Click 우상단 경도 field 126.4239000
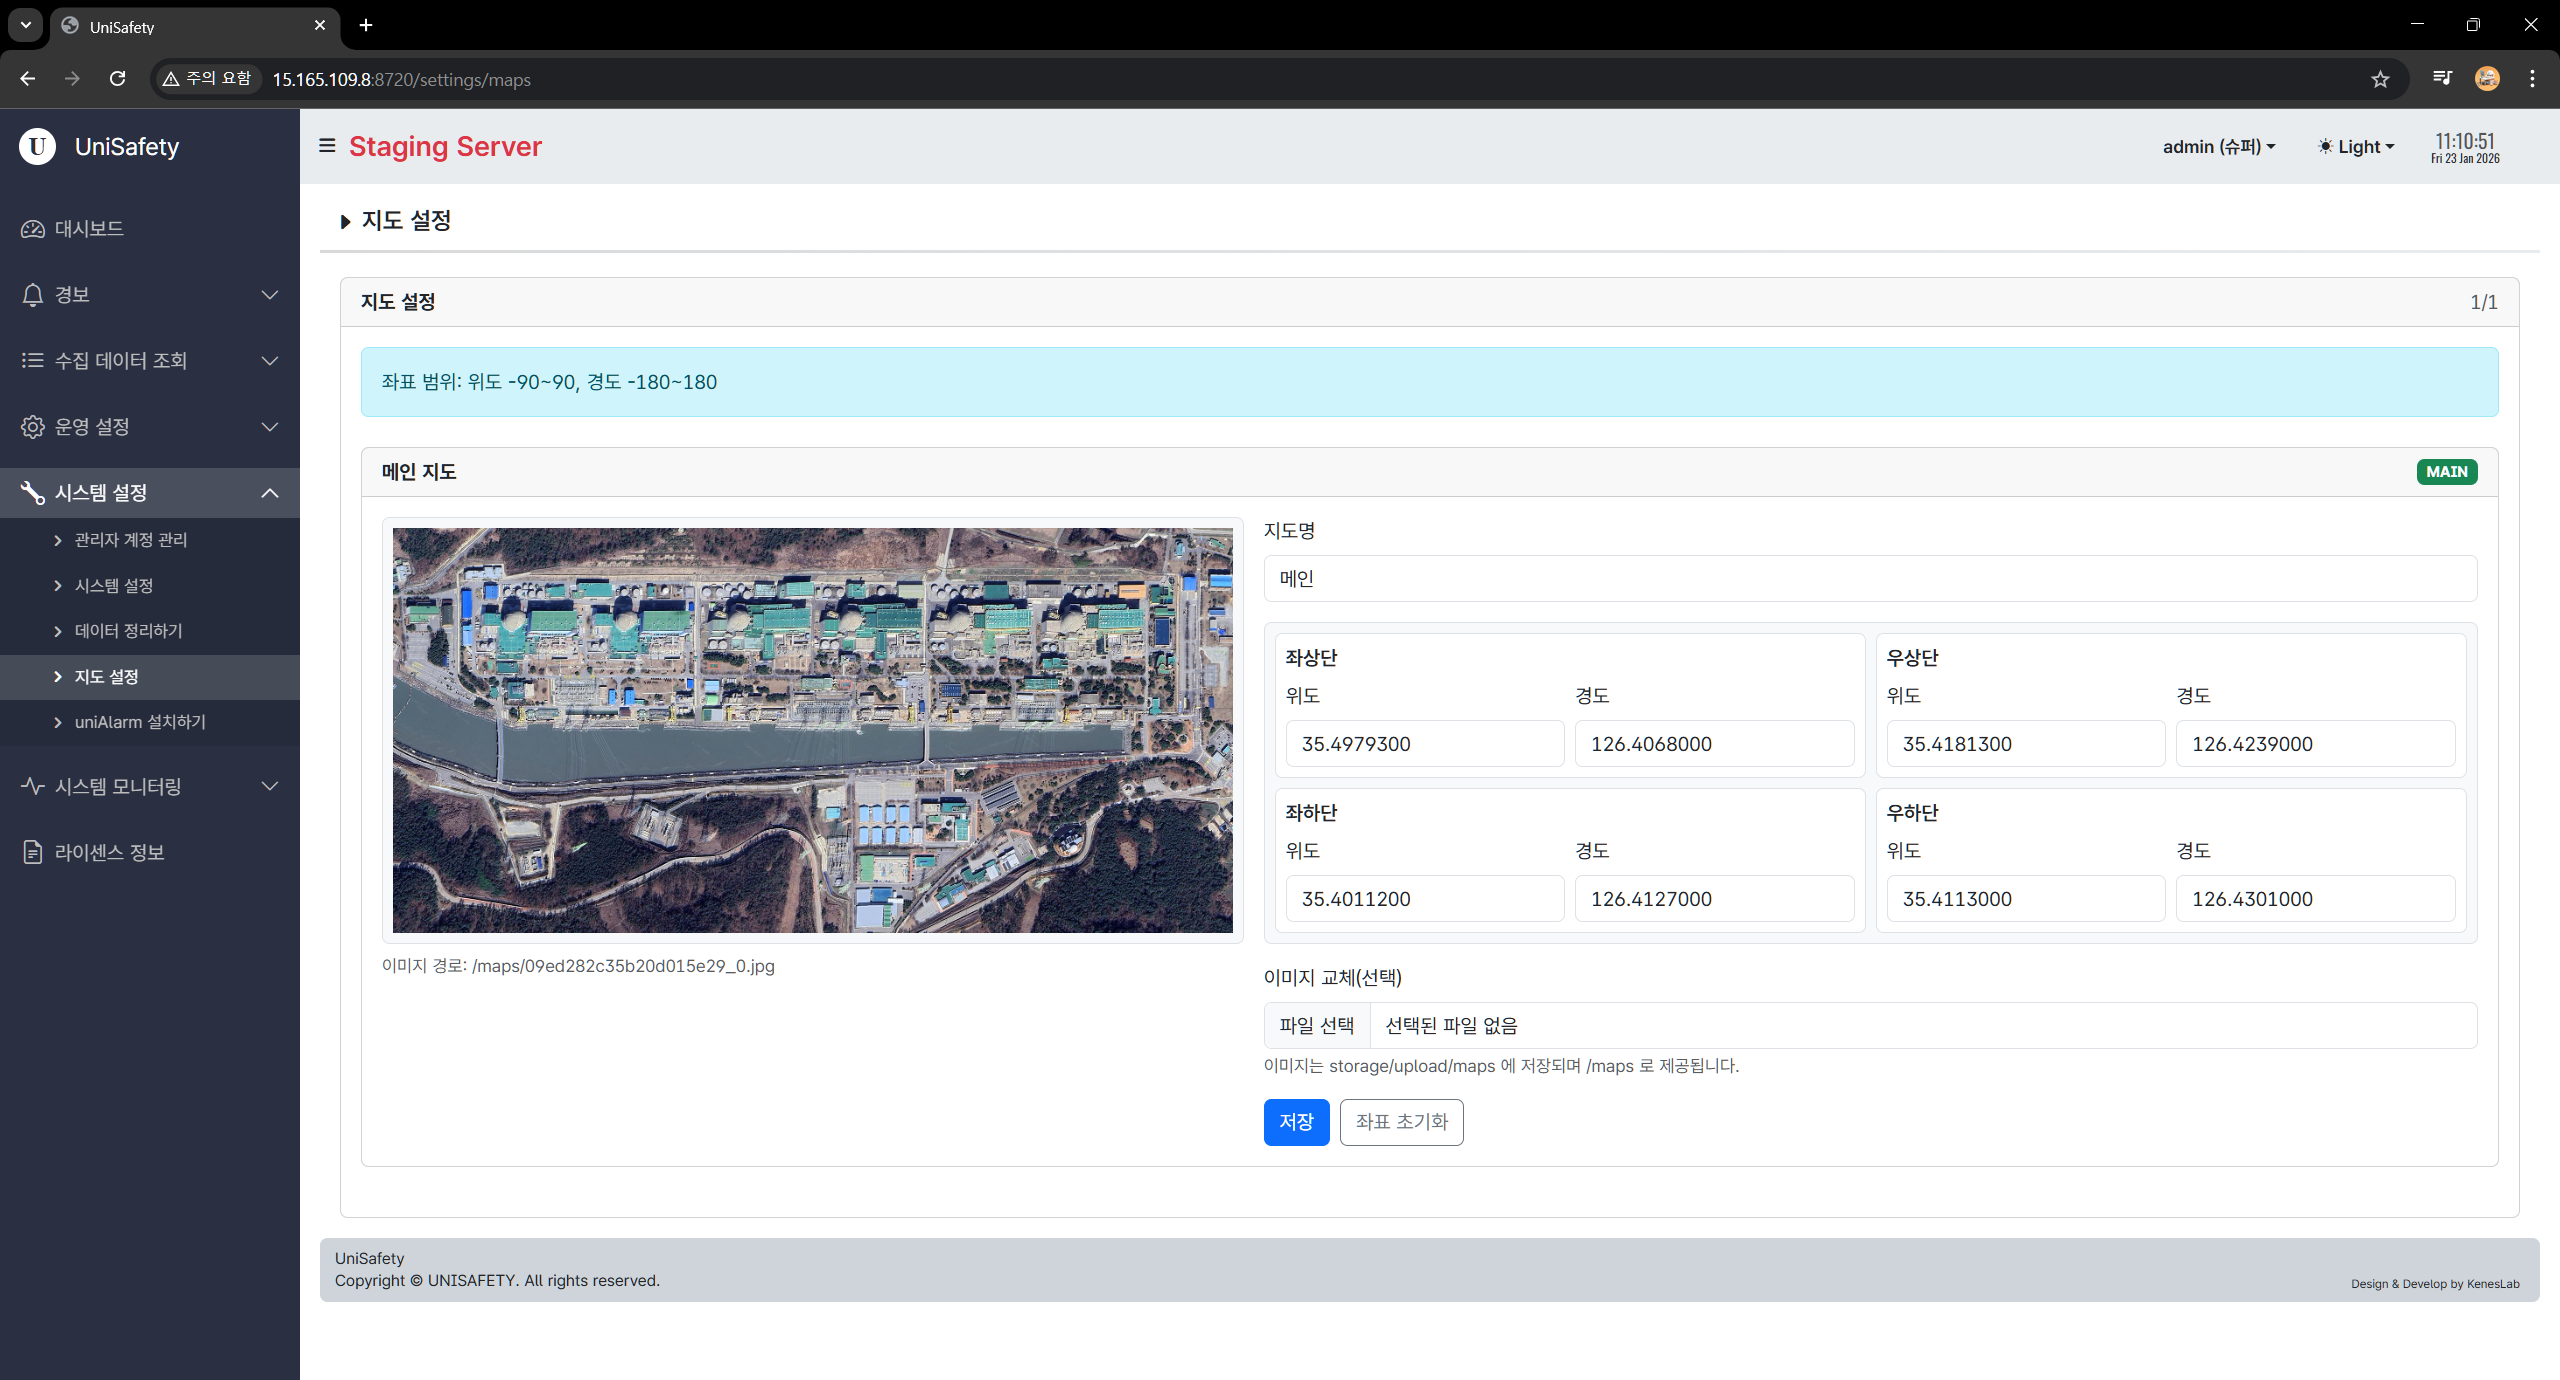2560x1380 pixels. 2315,744
